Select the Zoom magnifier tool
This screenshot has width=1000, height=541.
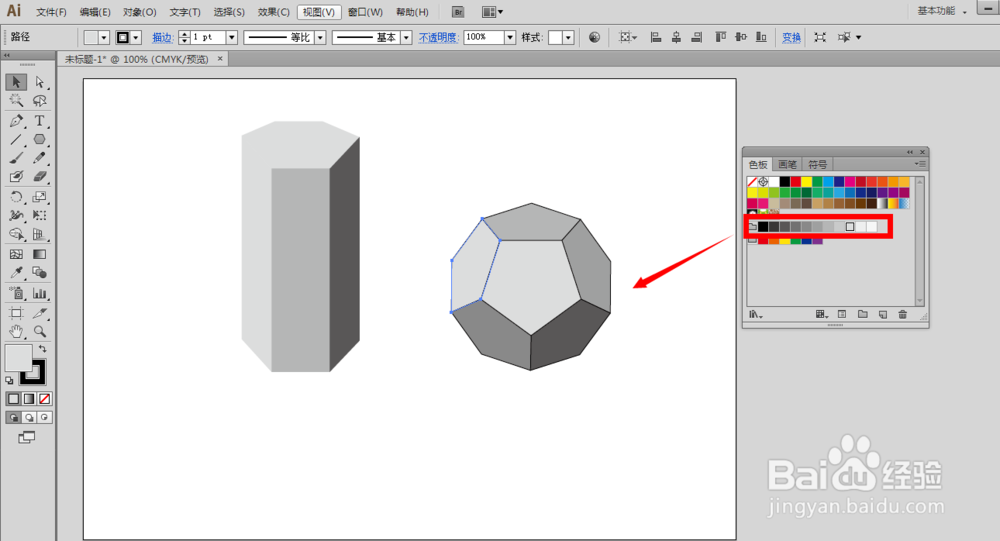[x=40, y=332]
